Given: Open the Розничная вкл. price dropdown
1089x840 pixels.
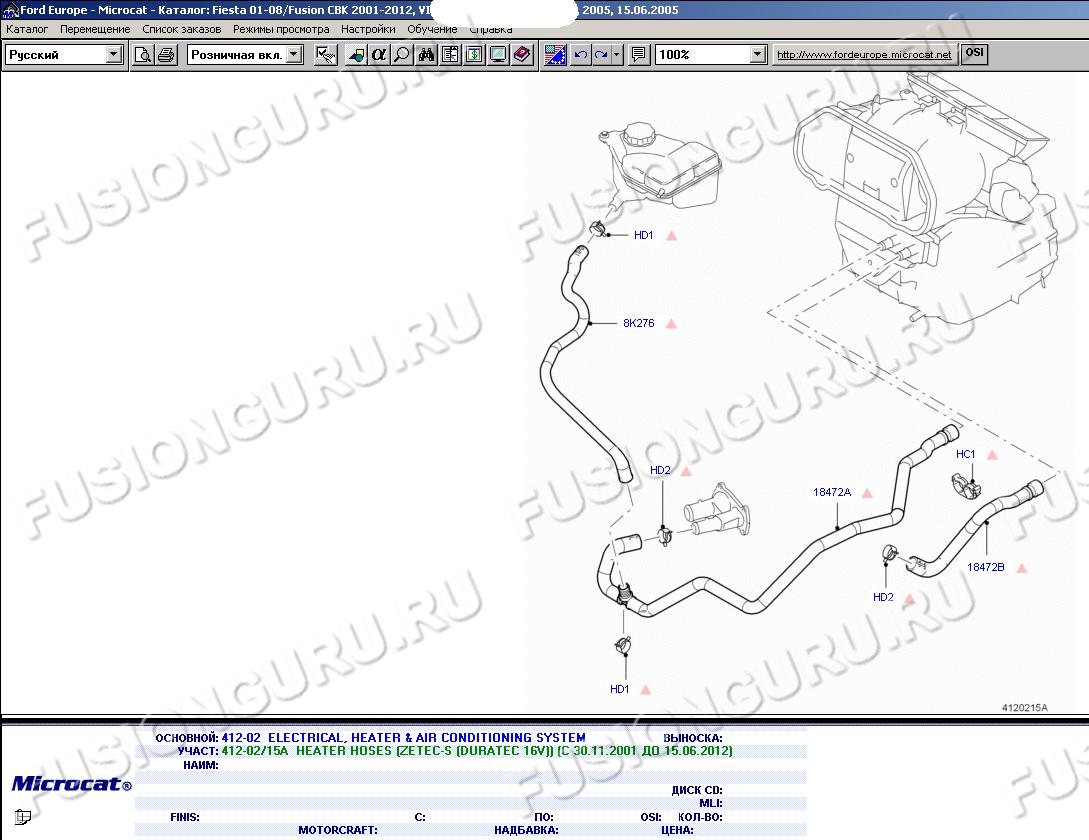Looking at the screenshot, I should coord(294,54).
